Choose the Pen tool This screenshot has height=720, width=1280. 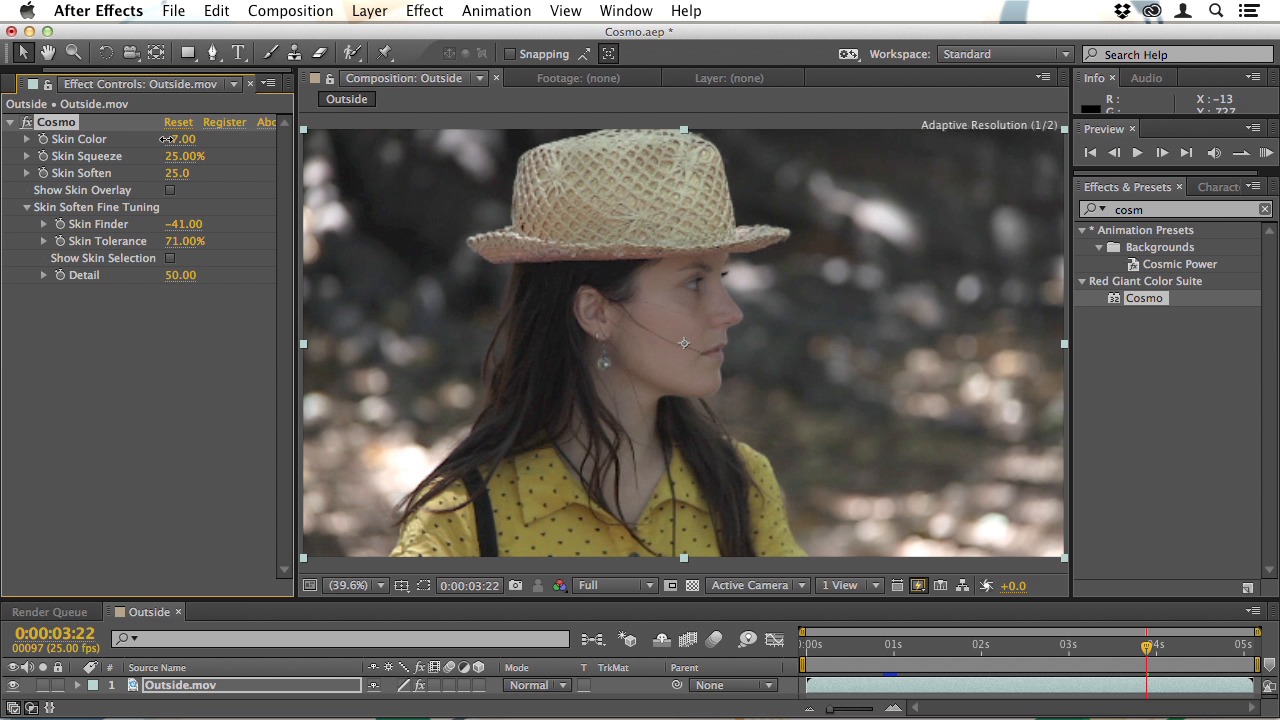(212, 53)
